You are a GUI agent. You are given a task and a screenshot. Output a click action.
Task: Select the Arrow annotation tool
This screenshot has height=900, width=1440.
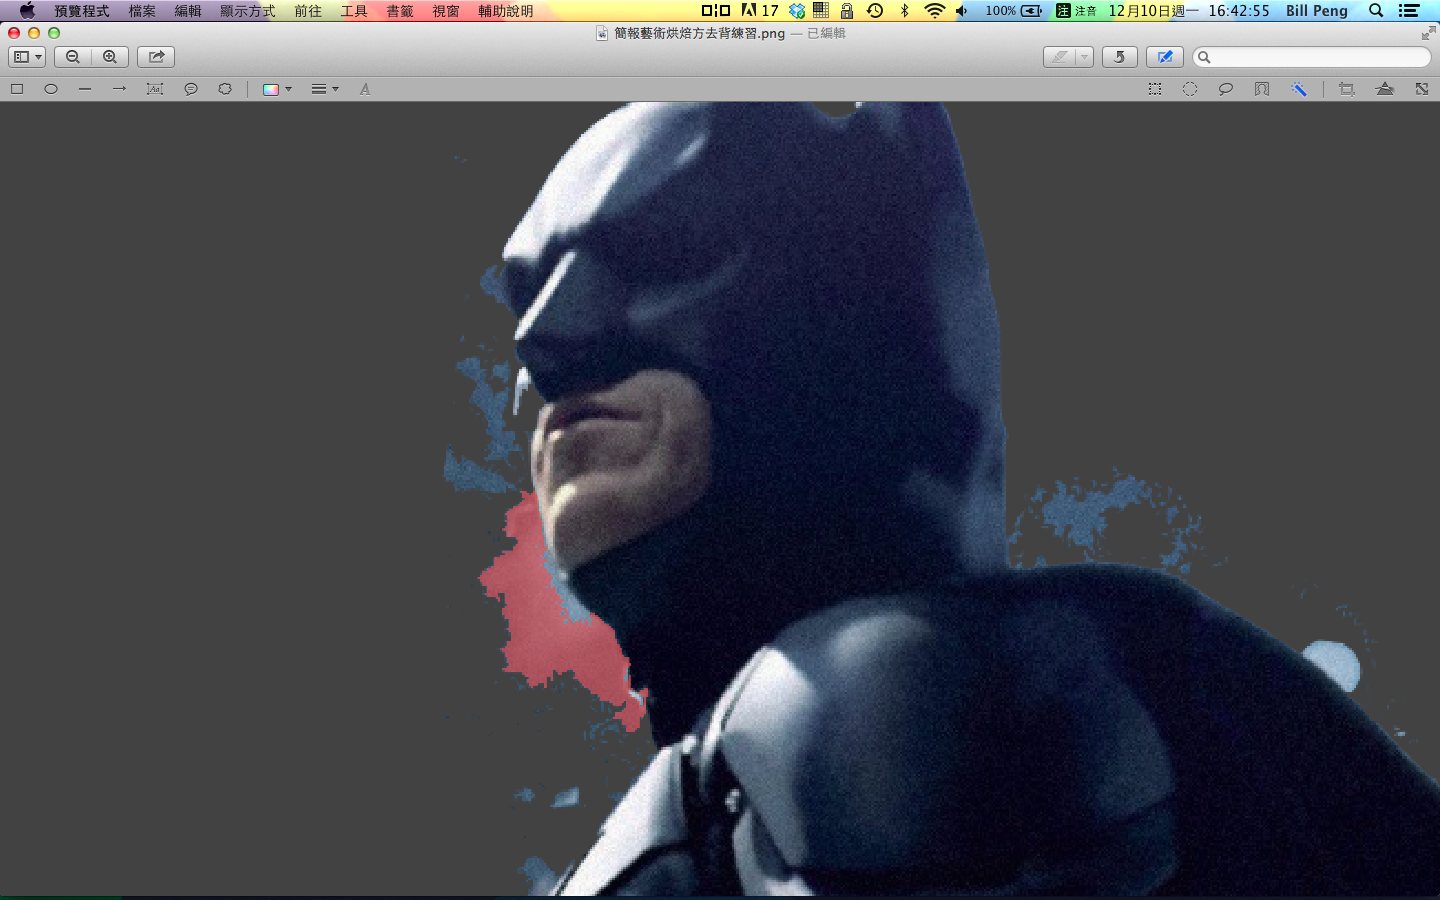pos(119,89)
